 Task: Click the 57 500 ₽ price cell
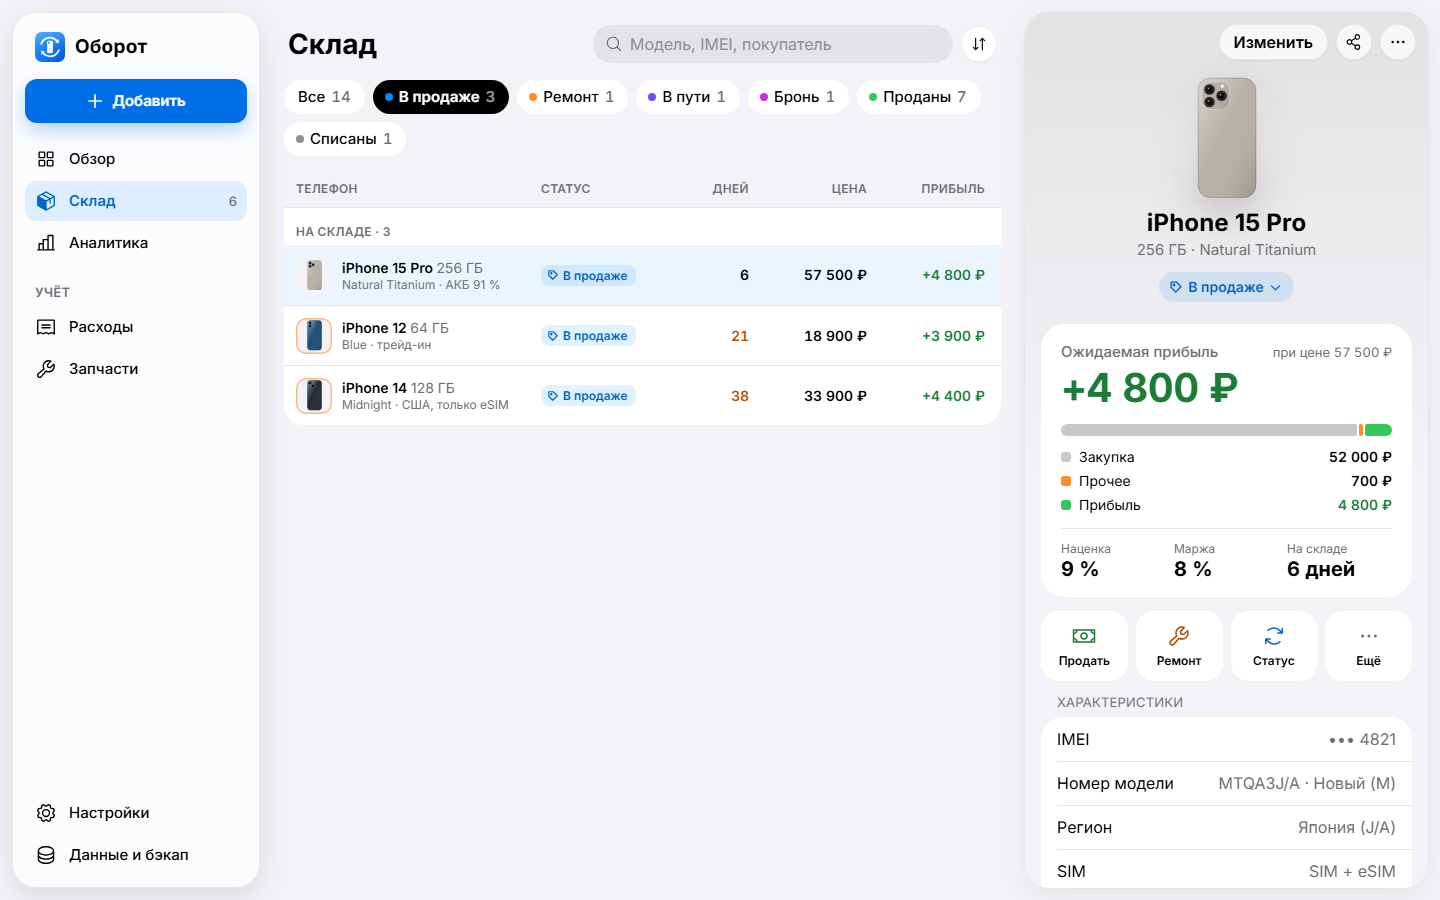pyautogui.click(x=836, y=275)
